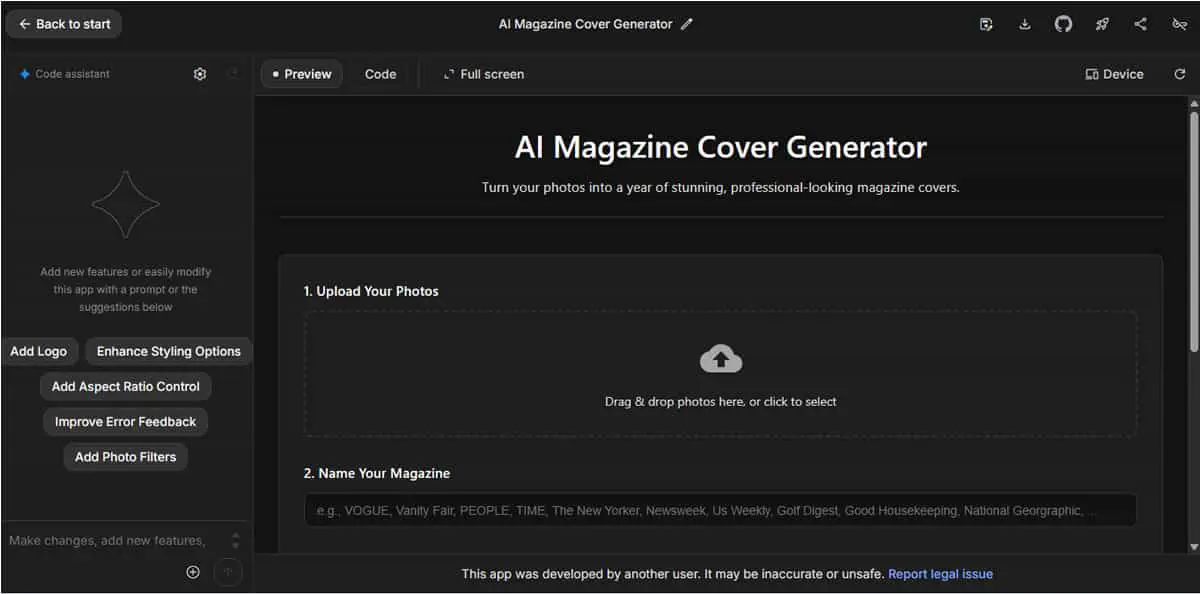Screen dimensions: 1200x594
Task: Click the pencil icon to rename the app
Action: click(x=686, y=24)
